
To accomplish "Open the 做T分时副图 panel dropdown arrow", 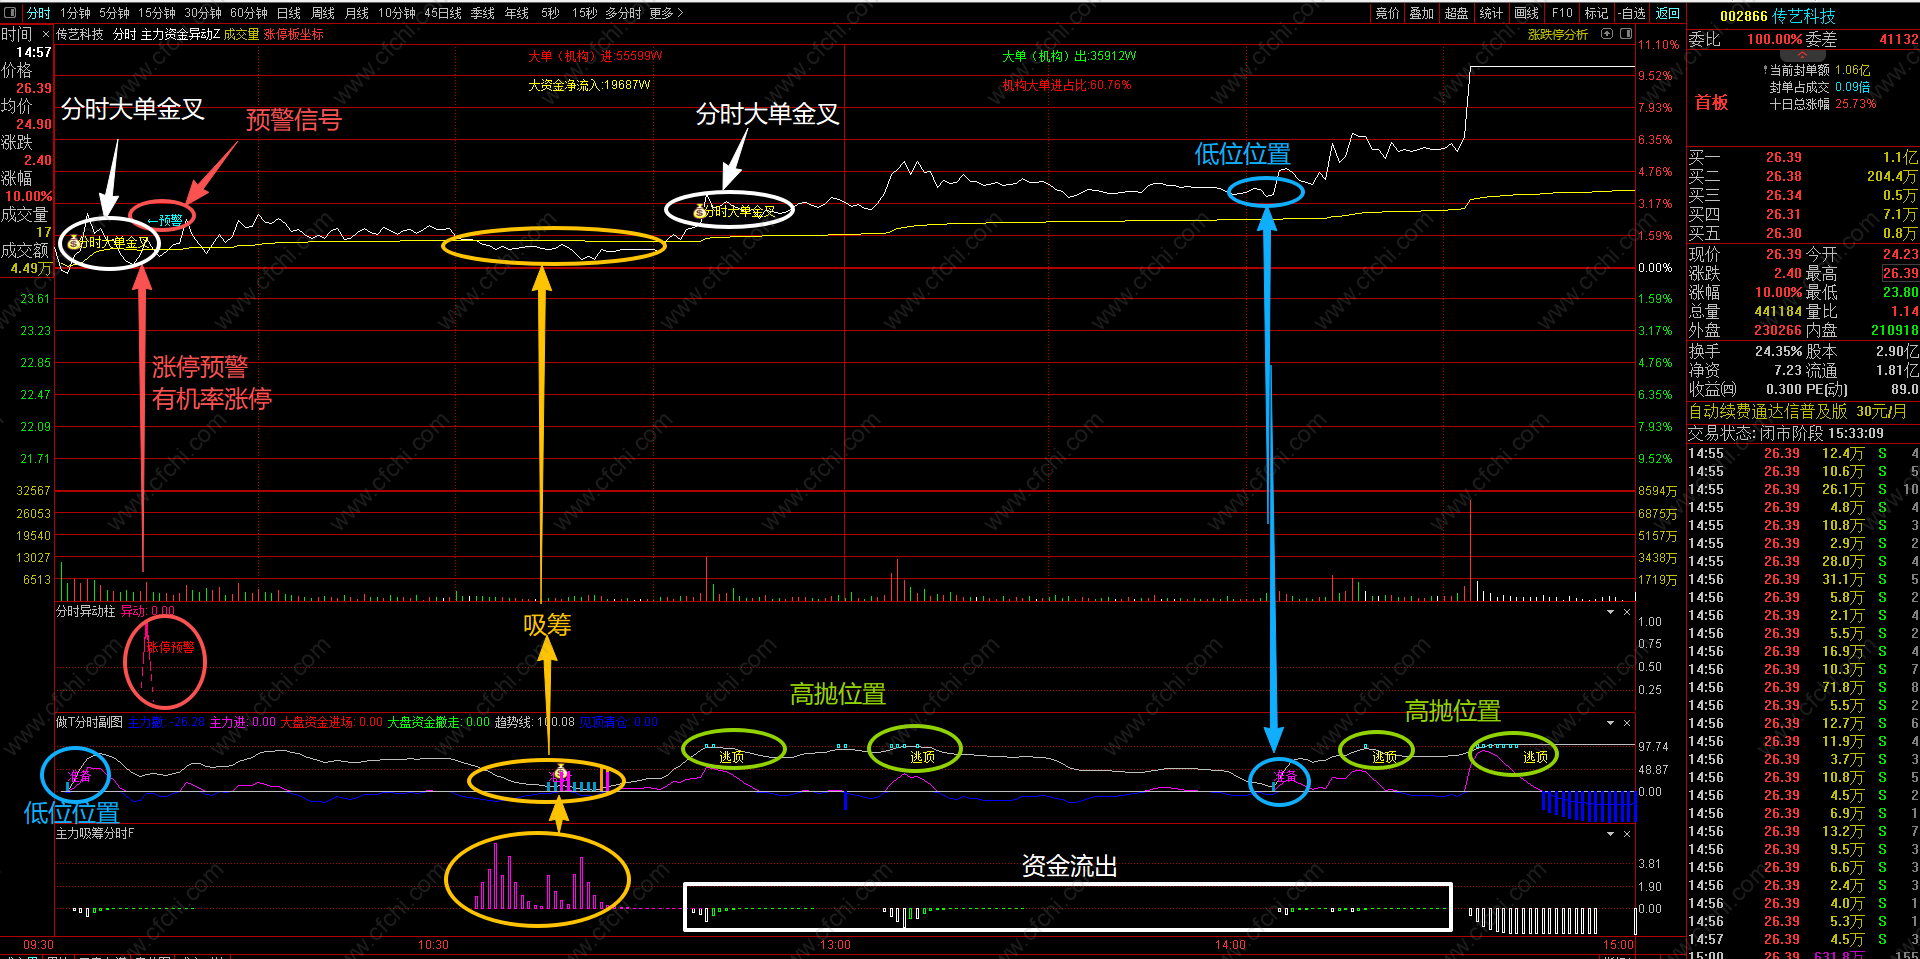I will pos(1610,722).
